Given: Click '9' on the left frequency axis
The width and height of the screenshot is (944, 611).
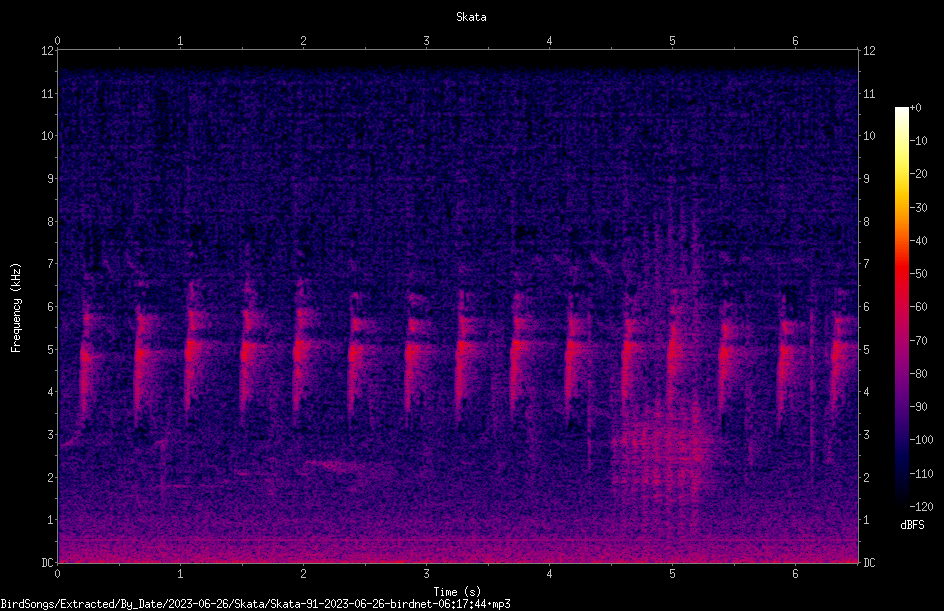Looking at the screenshot, I should point(51,179).
